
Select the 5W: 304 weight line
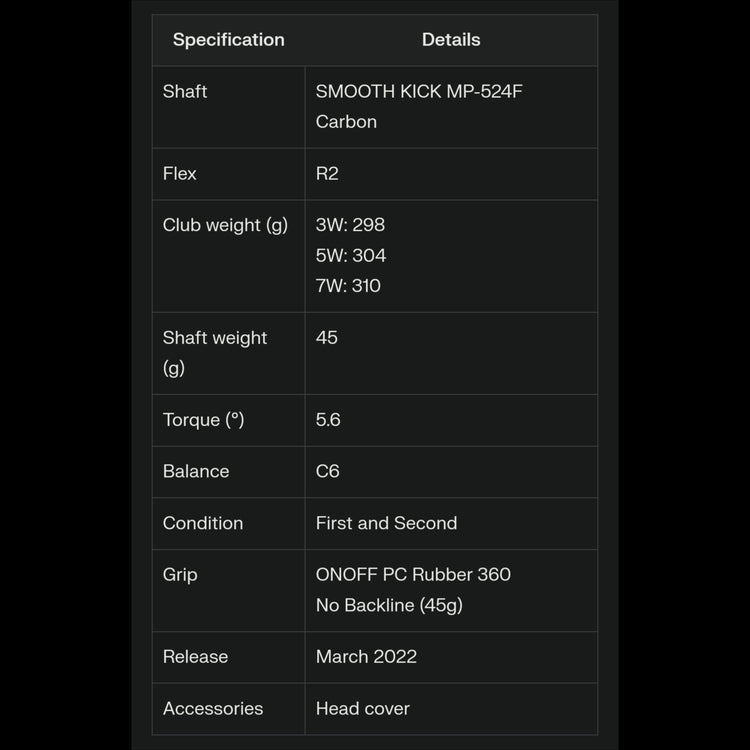tap(351, 256)
